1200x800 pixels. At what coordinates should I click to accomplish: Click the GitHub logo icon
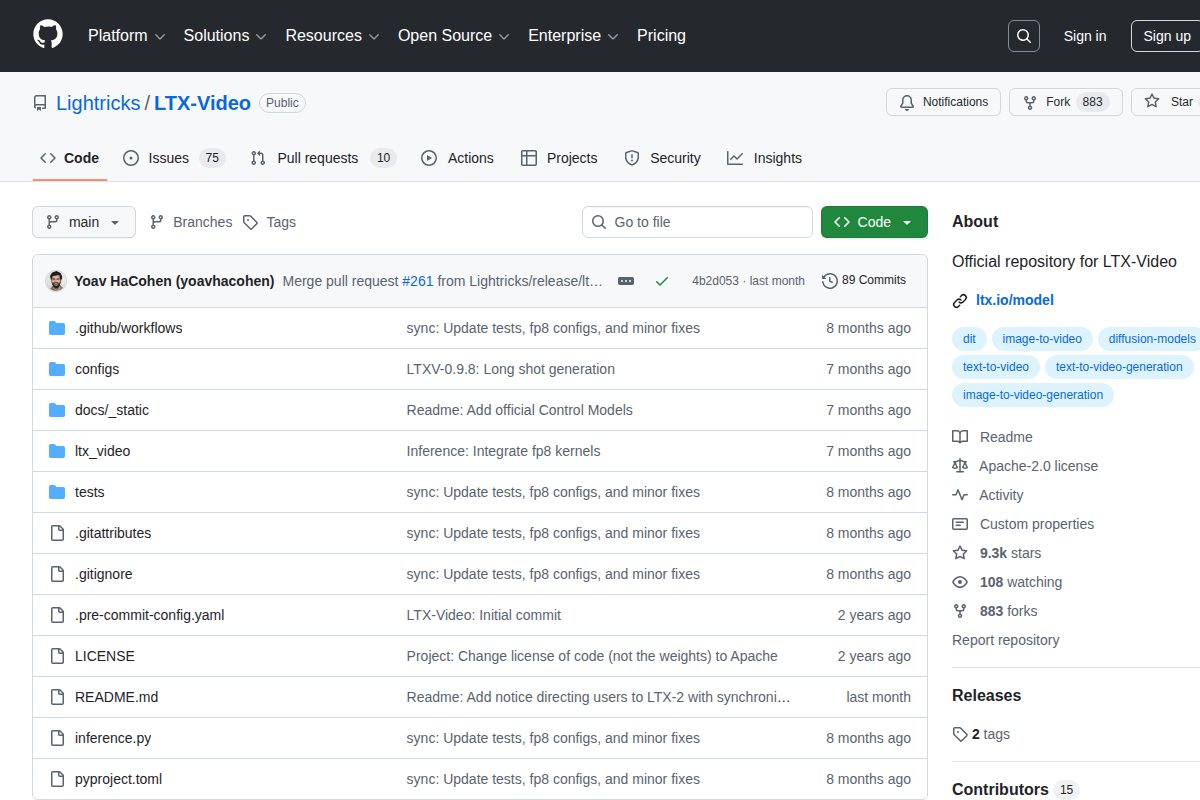pos(48,35)
